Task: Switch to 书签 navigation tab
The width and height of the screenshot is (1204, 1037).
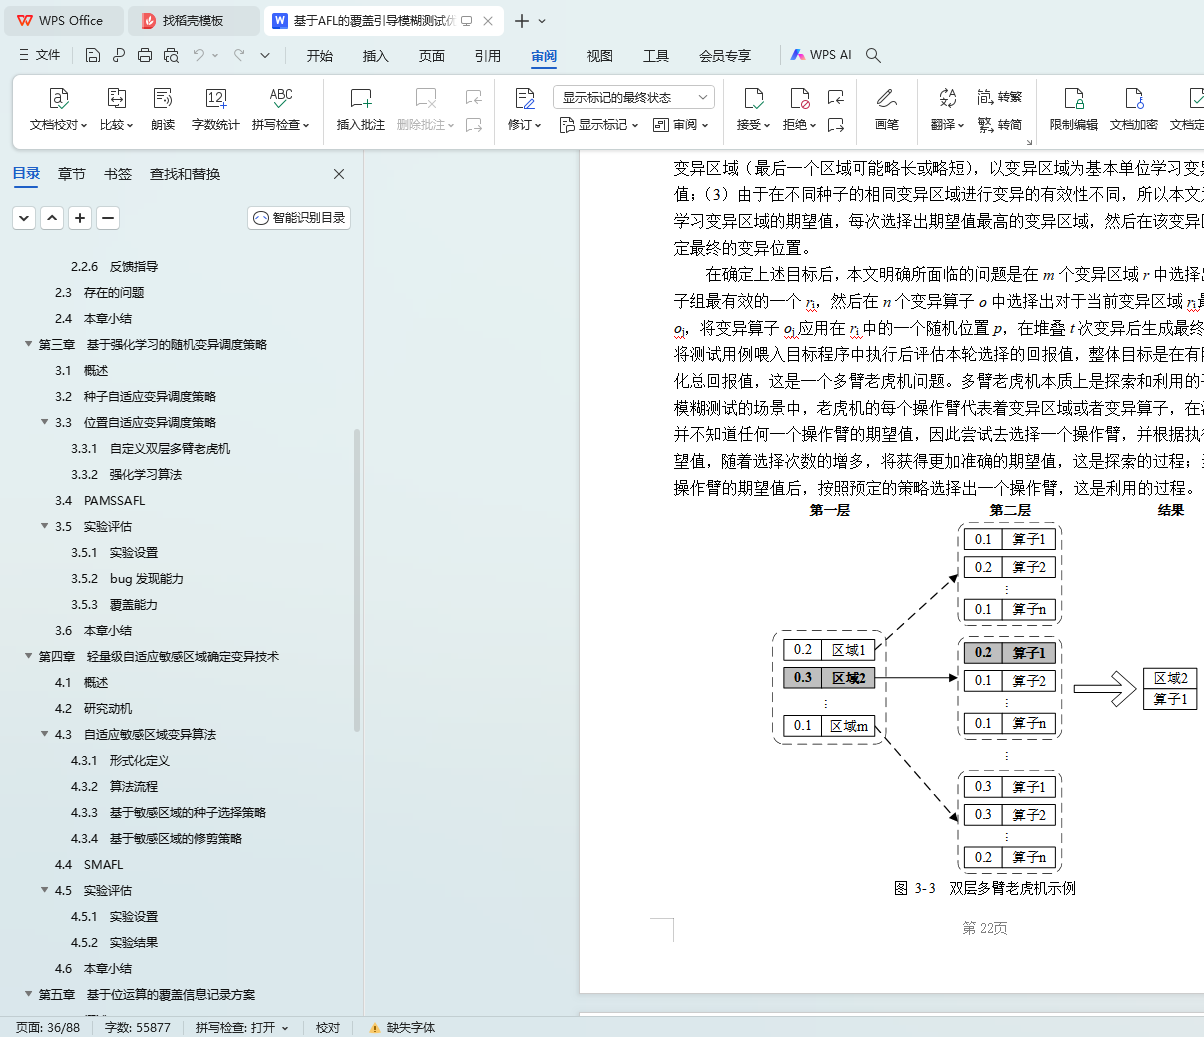Action: [118, 174]
